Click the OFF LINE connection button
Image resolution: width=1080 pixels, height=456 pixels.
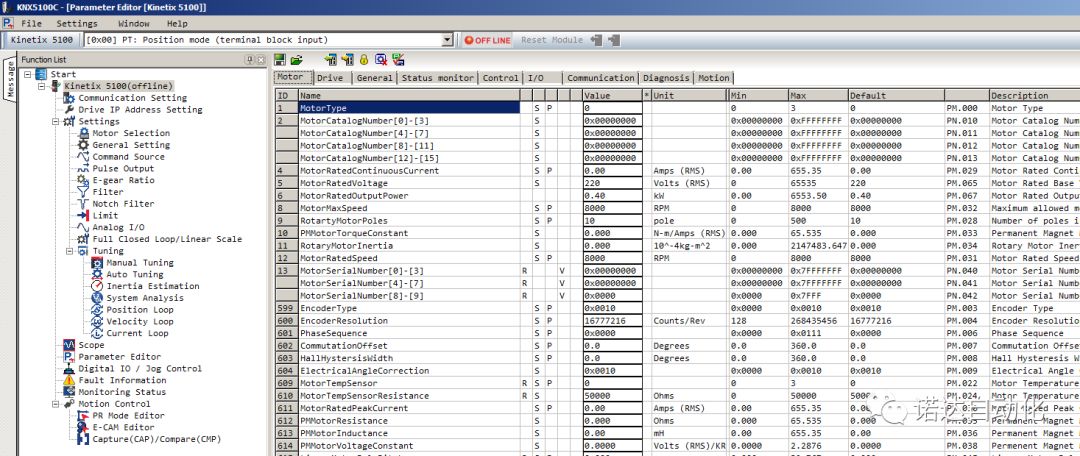coord(488,40)
